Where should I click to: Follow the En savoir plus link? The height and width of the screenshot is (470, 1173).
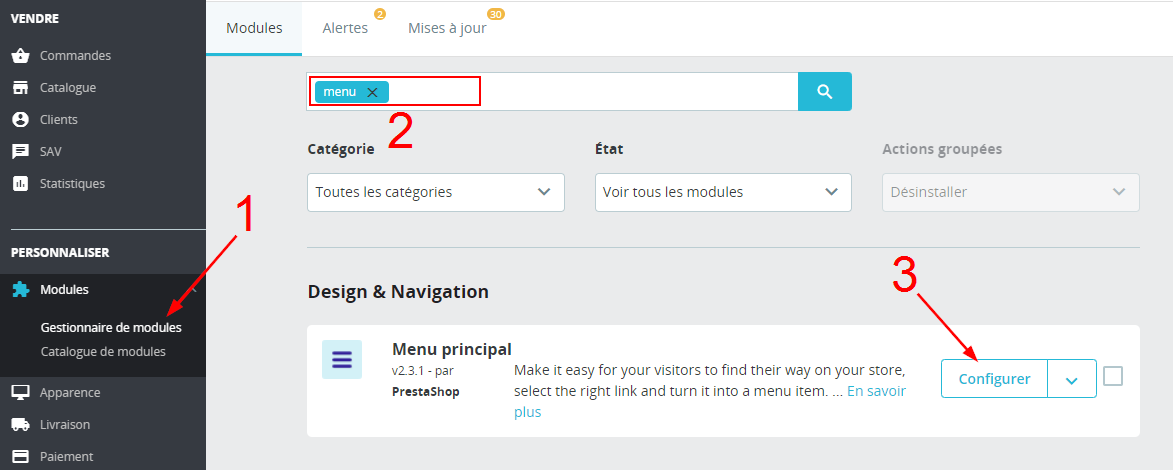876,391
